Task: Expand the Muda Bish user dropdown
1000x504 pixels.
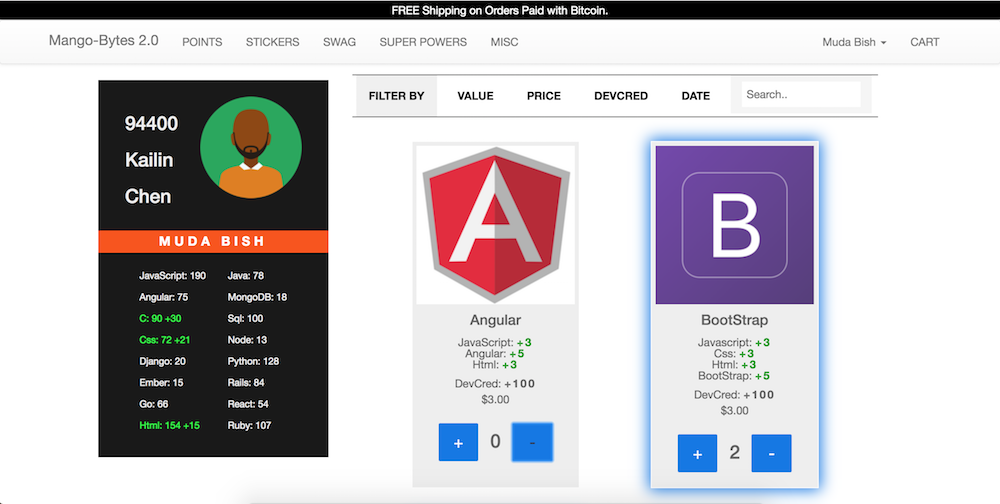Action: pyautogui.click(x=854, y=42)
